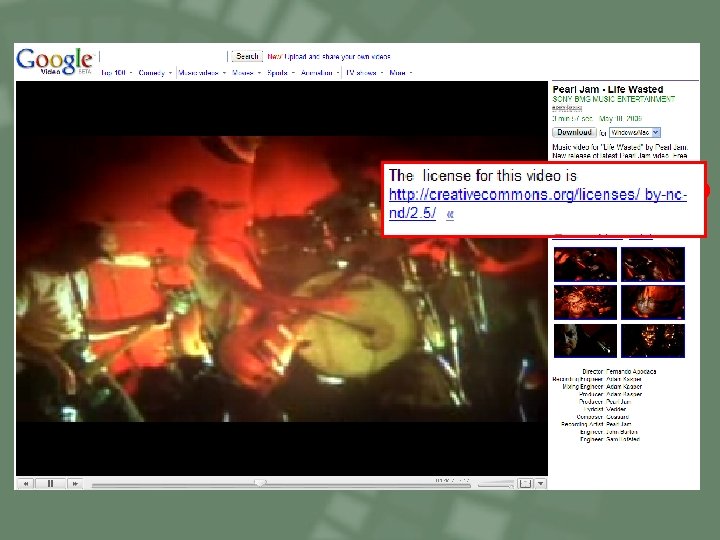Click the playing video frame
This screenshot has height=540, width=720.
[x=282, y=278]
